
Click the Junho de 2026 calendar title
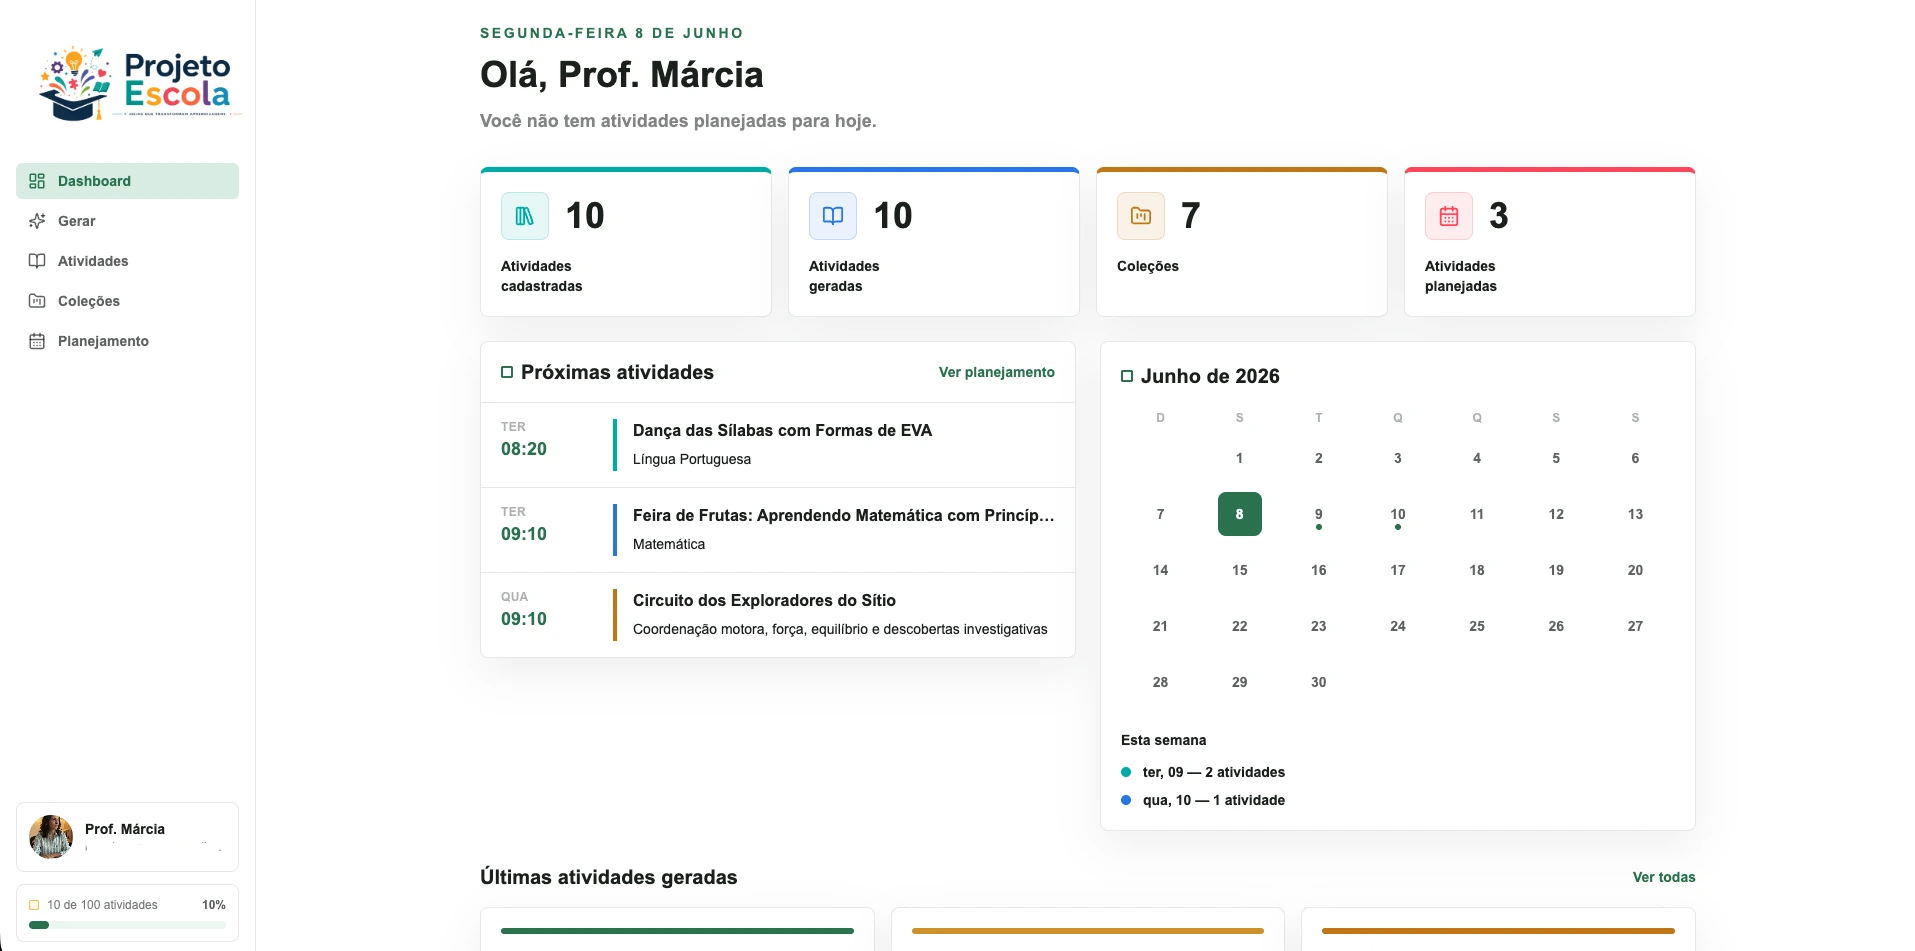(1210, 376)
